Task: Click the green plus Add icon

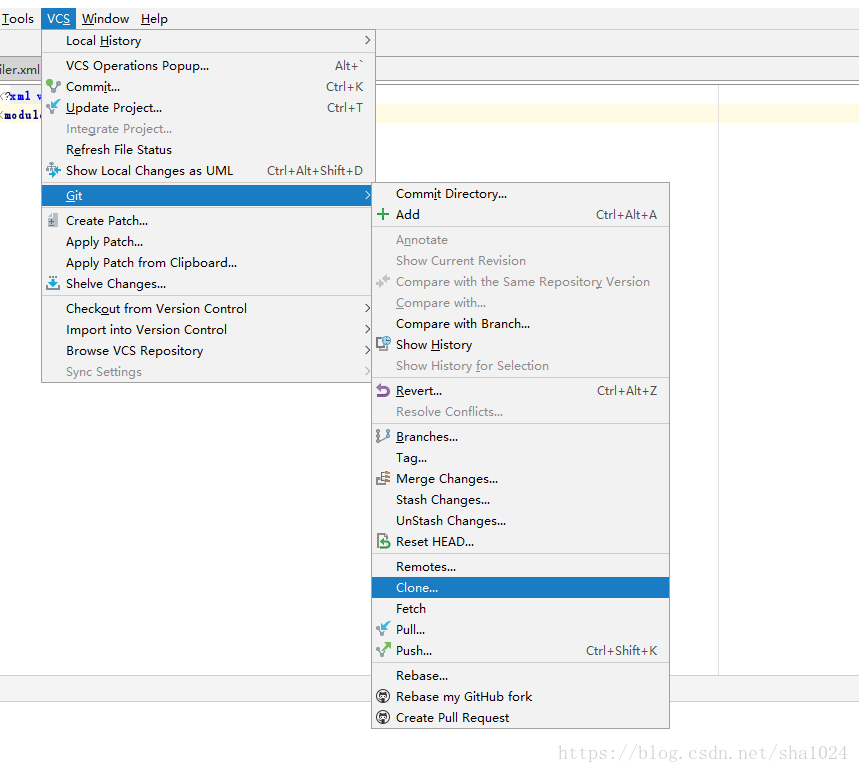Action: (x=383, y=214)
